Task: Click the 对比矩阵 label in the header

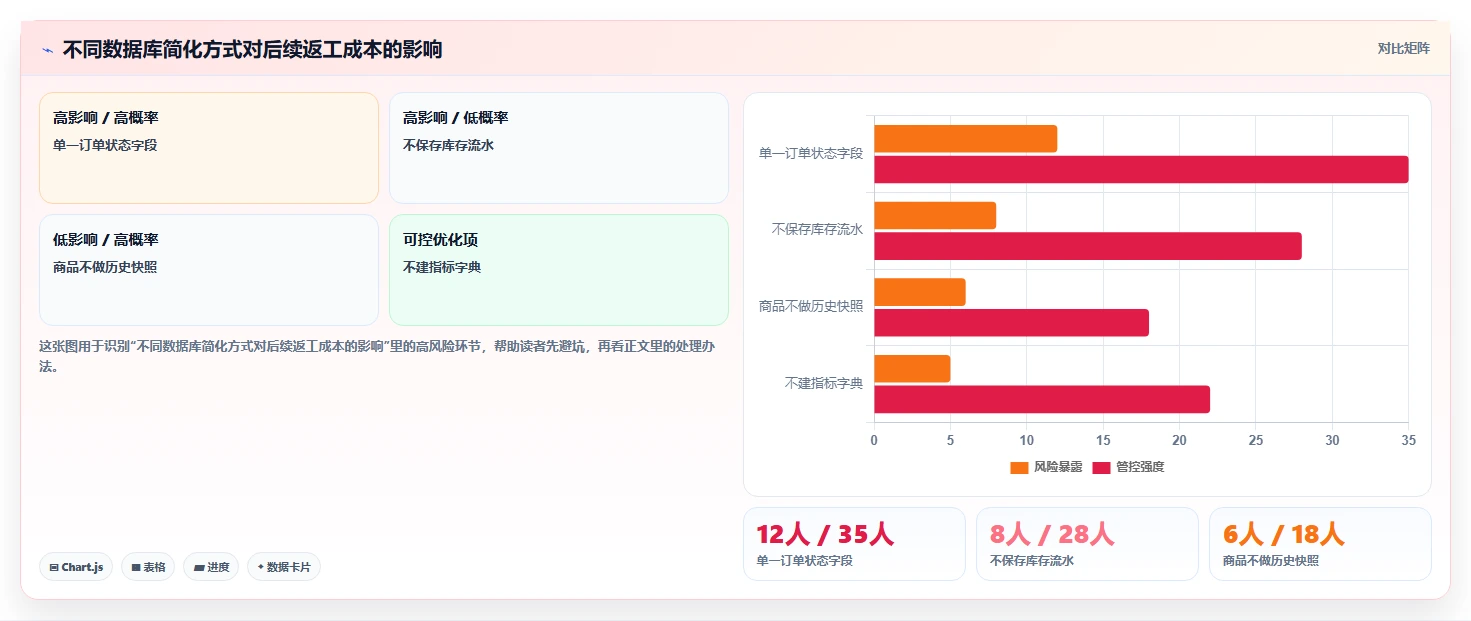Action: point(1403,48)
